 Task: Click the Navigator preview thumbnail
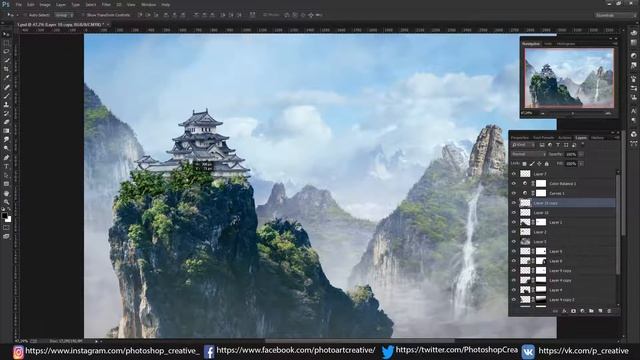pos(569,78)
